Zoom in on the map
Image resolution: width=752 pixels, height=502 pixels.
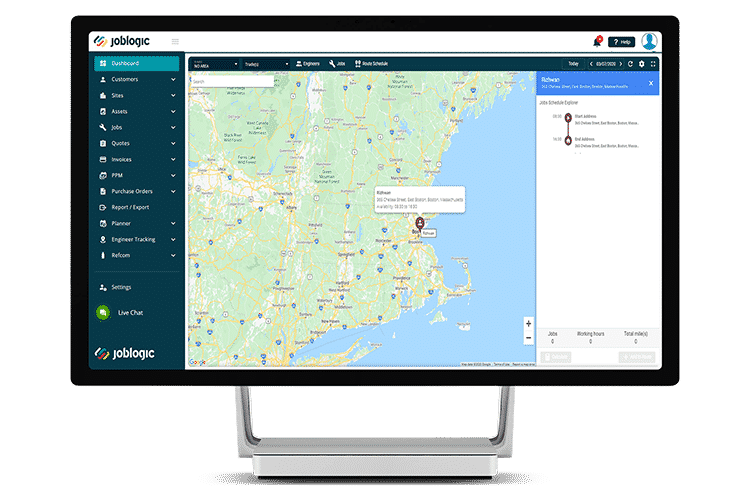tap(529, 324)
